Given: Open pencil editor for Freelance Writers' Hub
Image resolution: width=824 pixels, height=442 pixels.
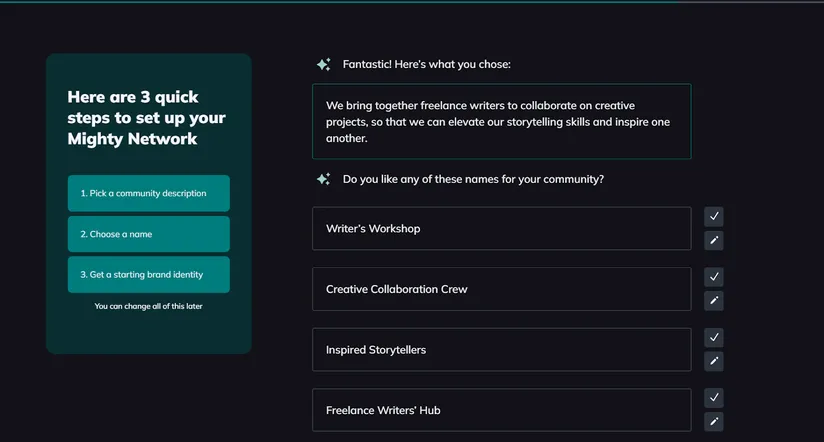Looking at the screenshot, I should [x=713, y=422].
